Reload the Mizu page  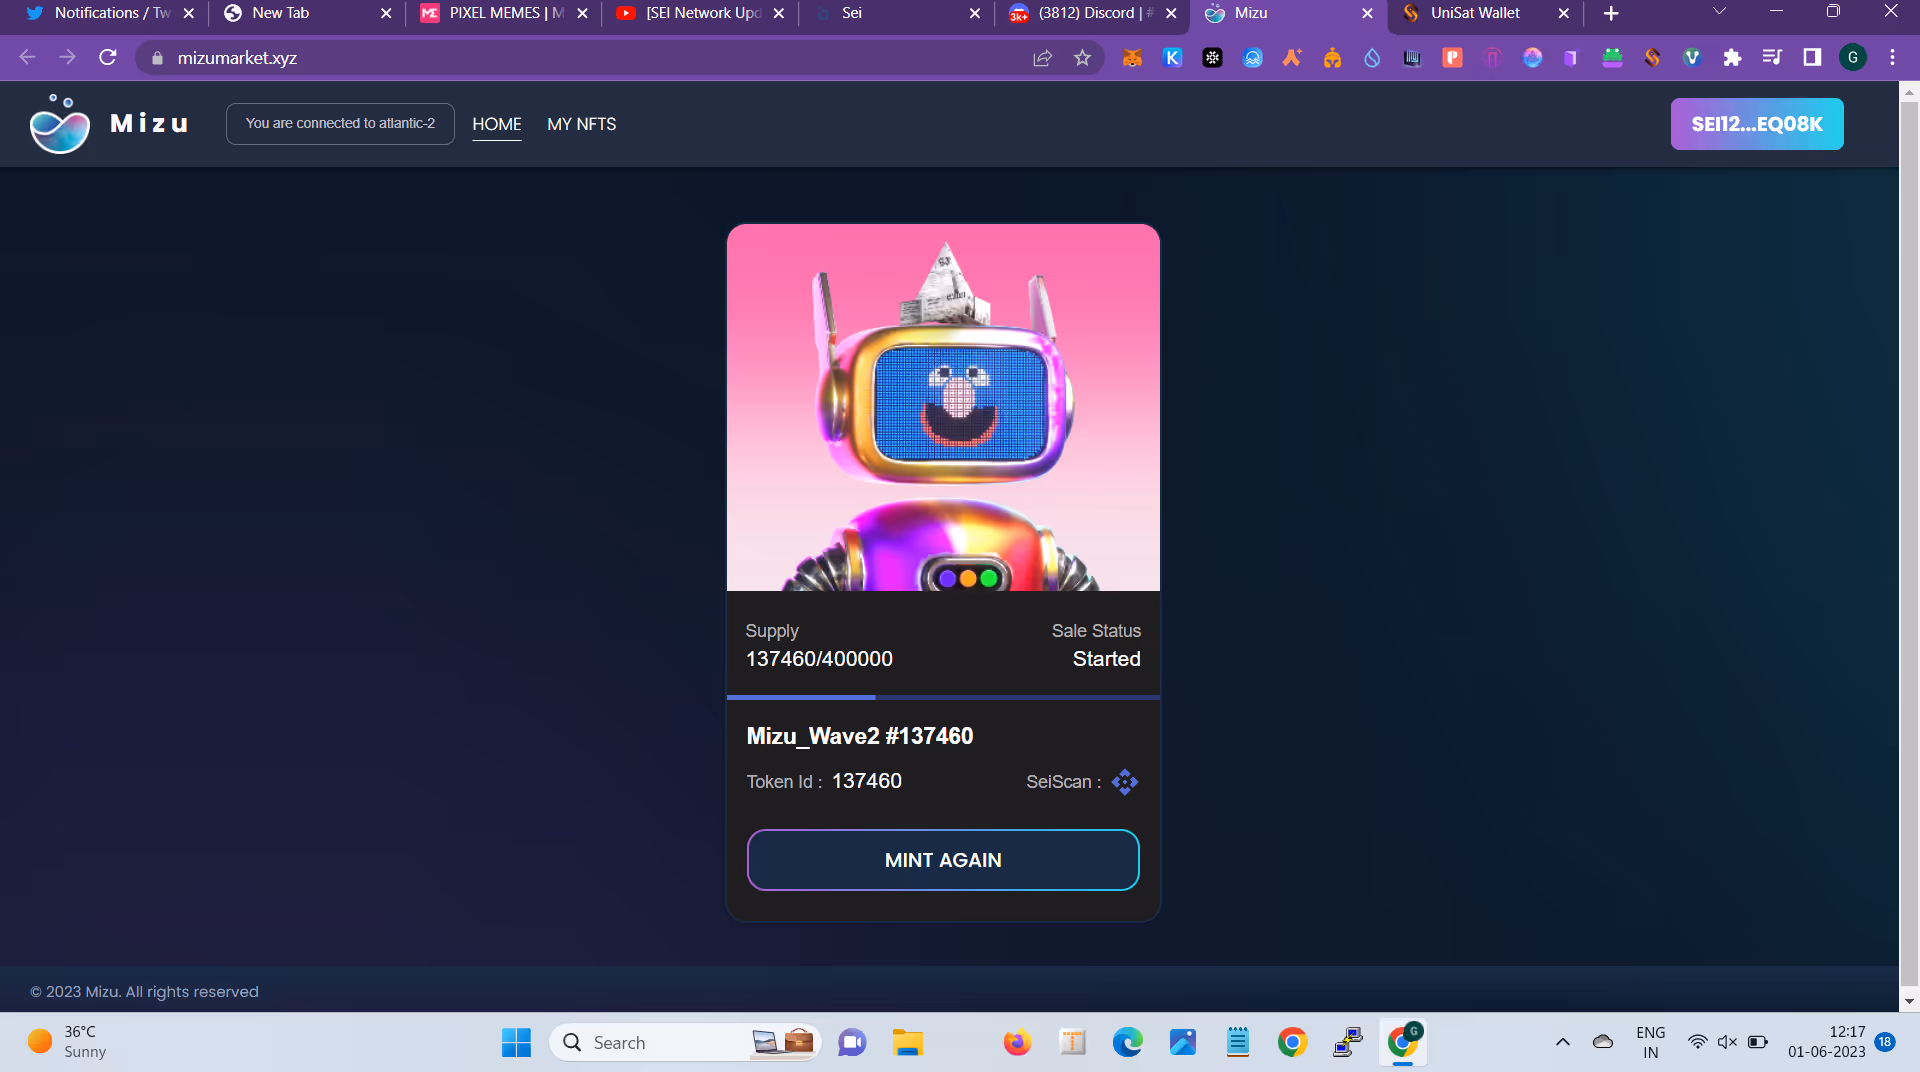tap(108, 58)
